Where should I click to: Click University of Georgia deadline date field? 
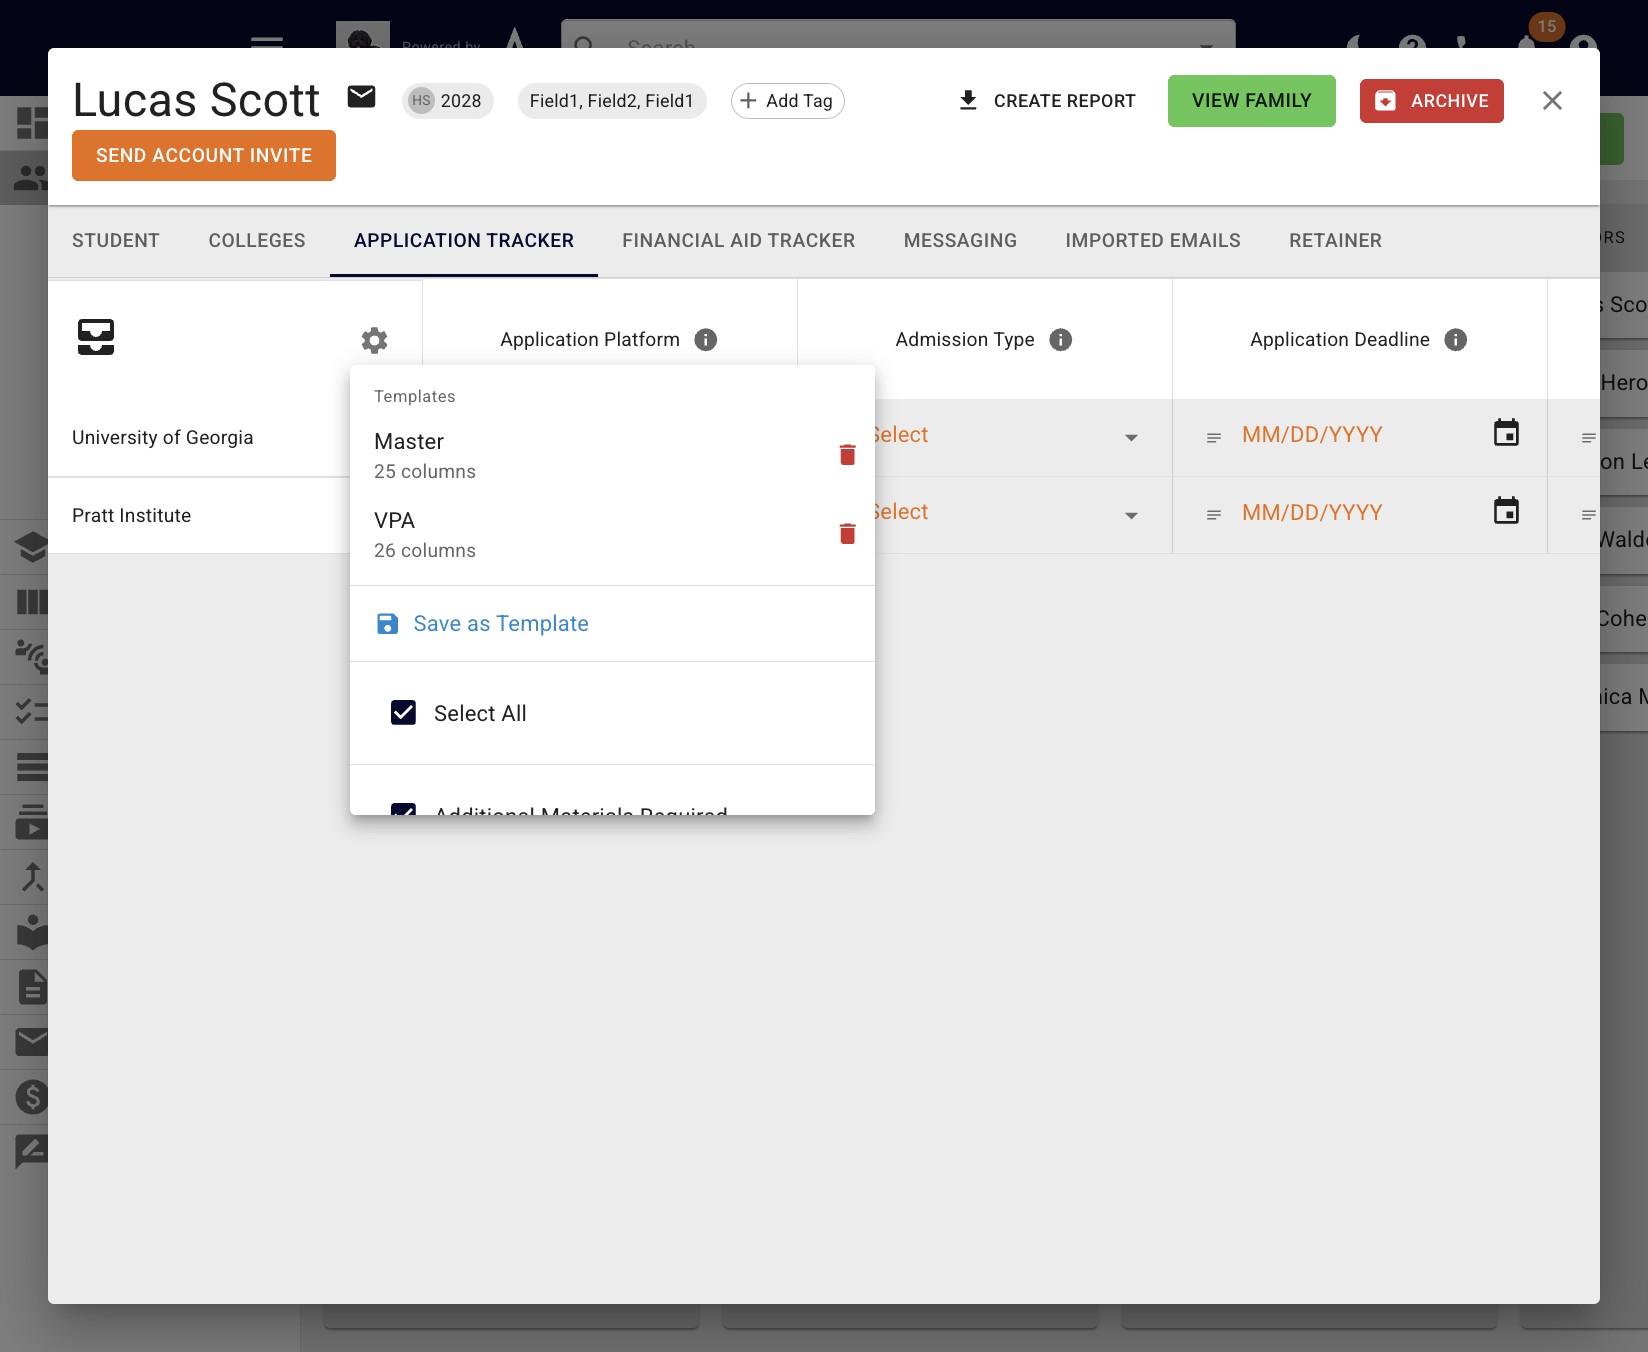pos(1312,435)
